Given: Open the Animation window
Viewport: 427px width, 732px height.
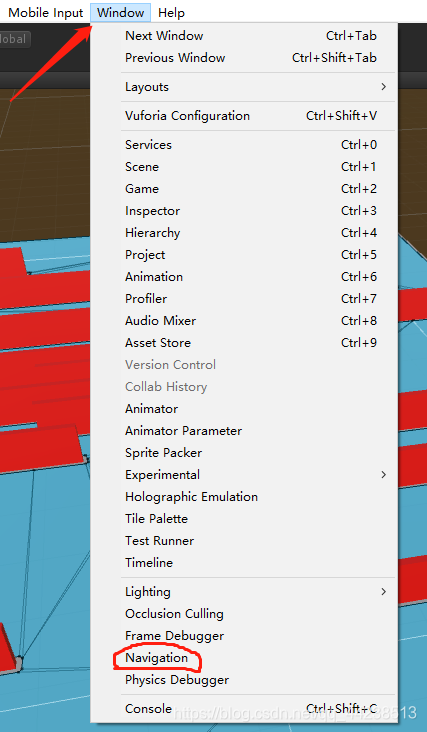Looking at the screenshot, I should (x=244, y=276).
